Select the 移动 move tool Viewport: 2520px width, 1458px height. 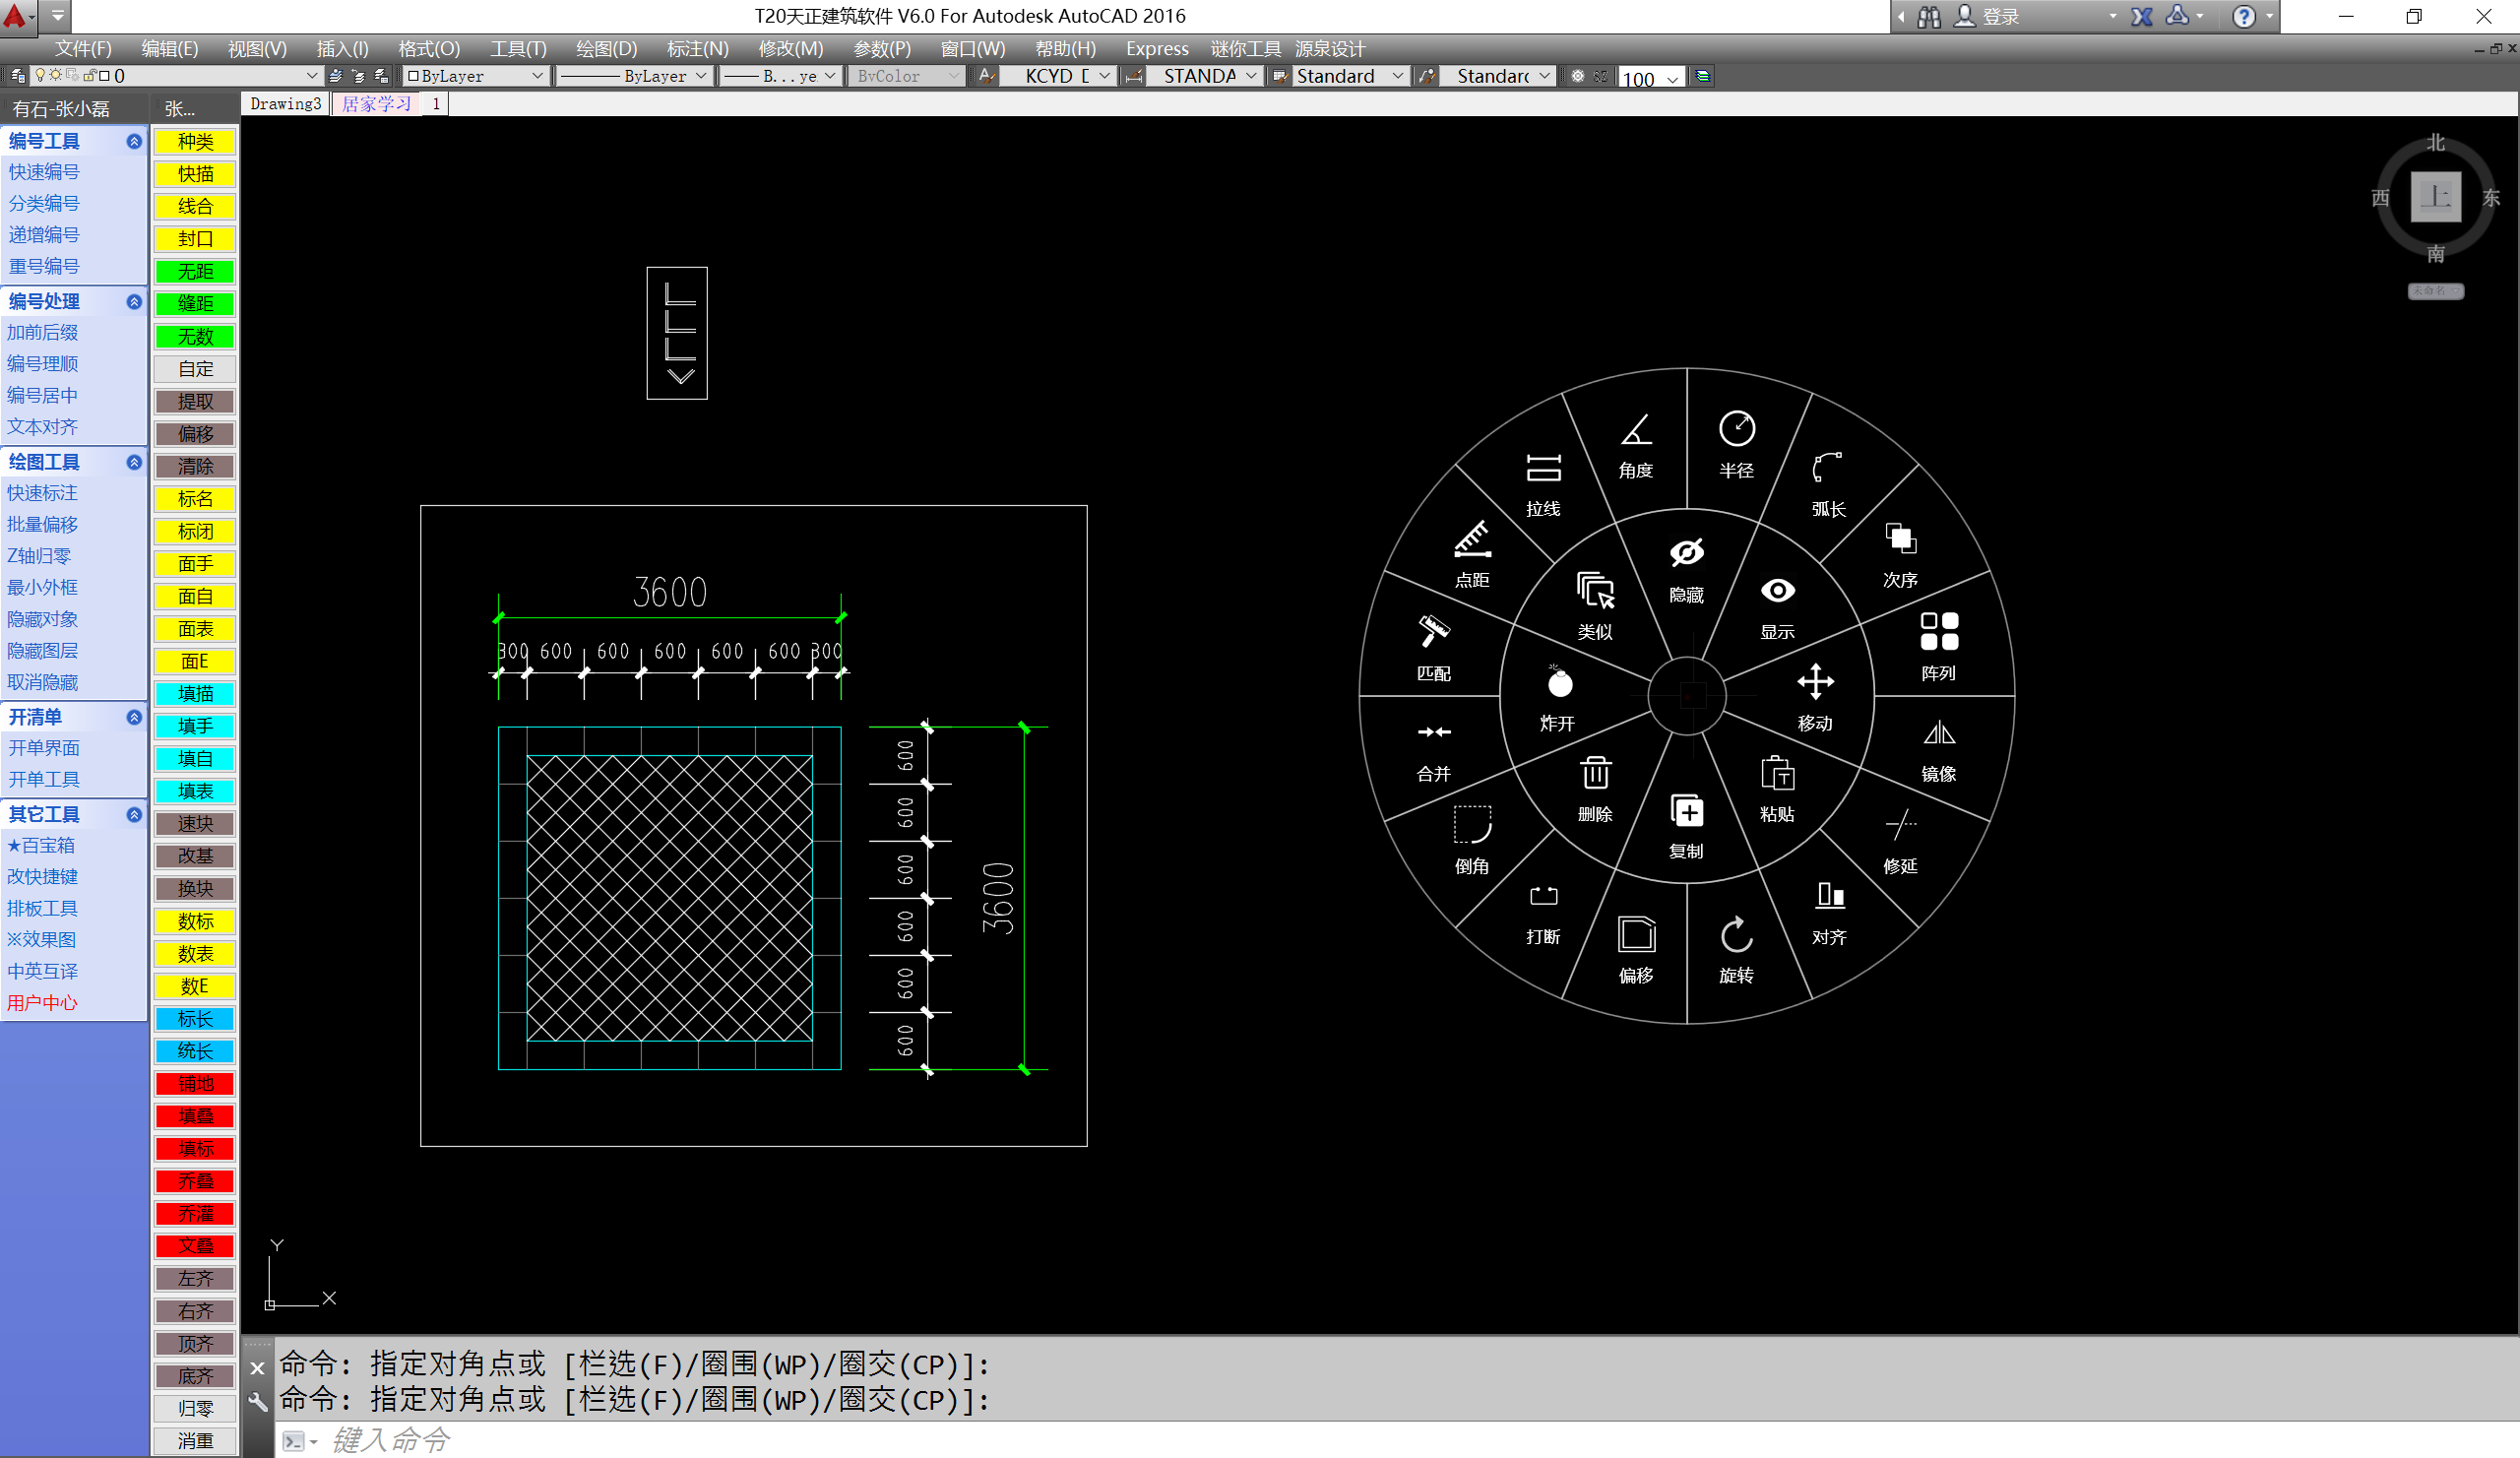tap(1814, 698)
